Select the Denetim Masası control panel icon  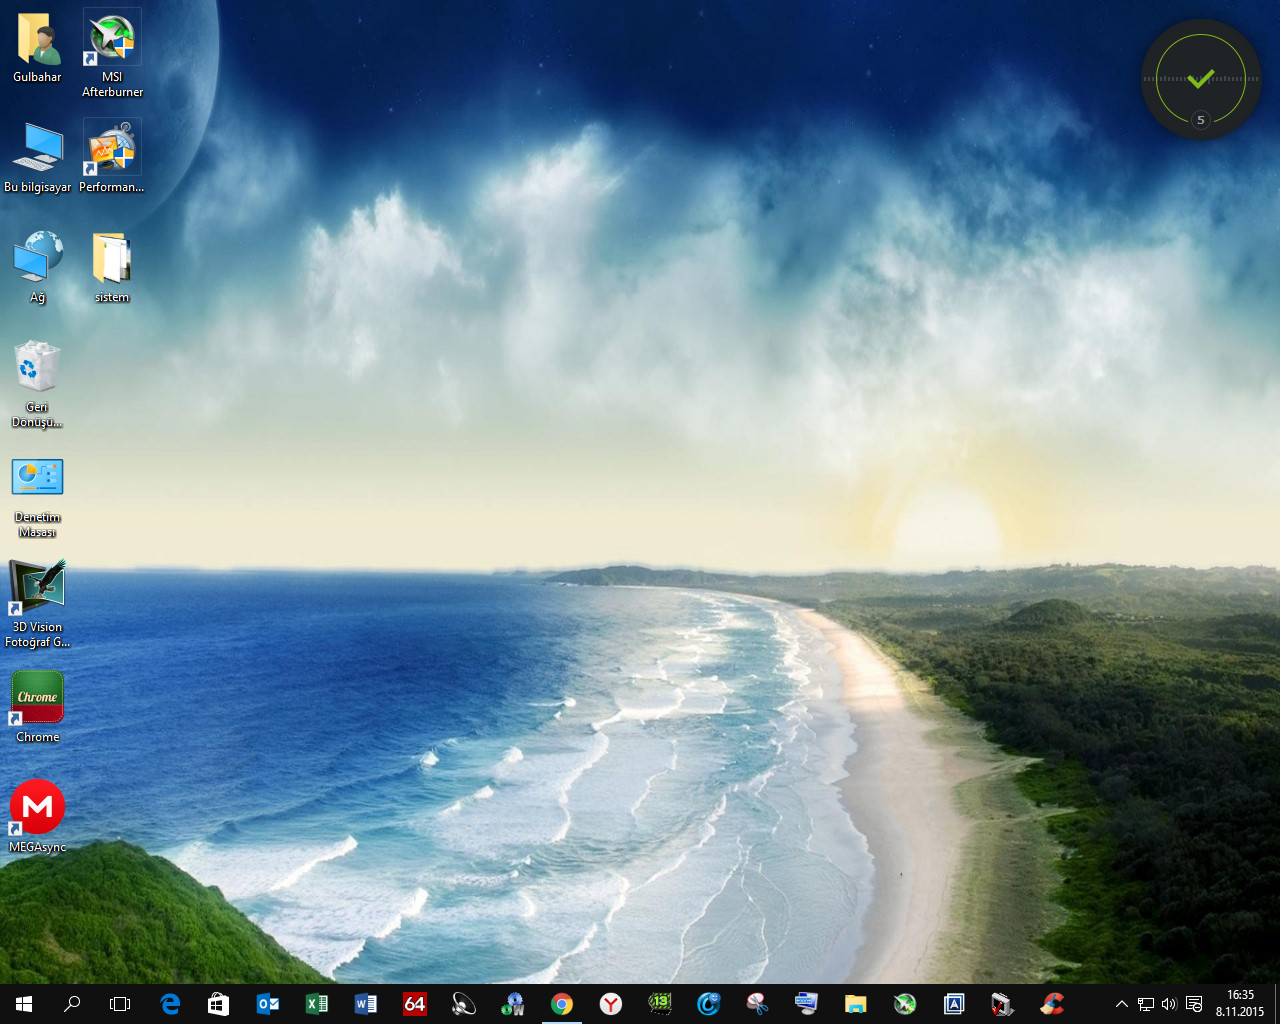[37, 497]
